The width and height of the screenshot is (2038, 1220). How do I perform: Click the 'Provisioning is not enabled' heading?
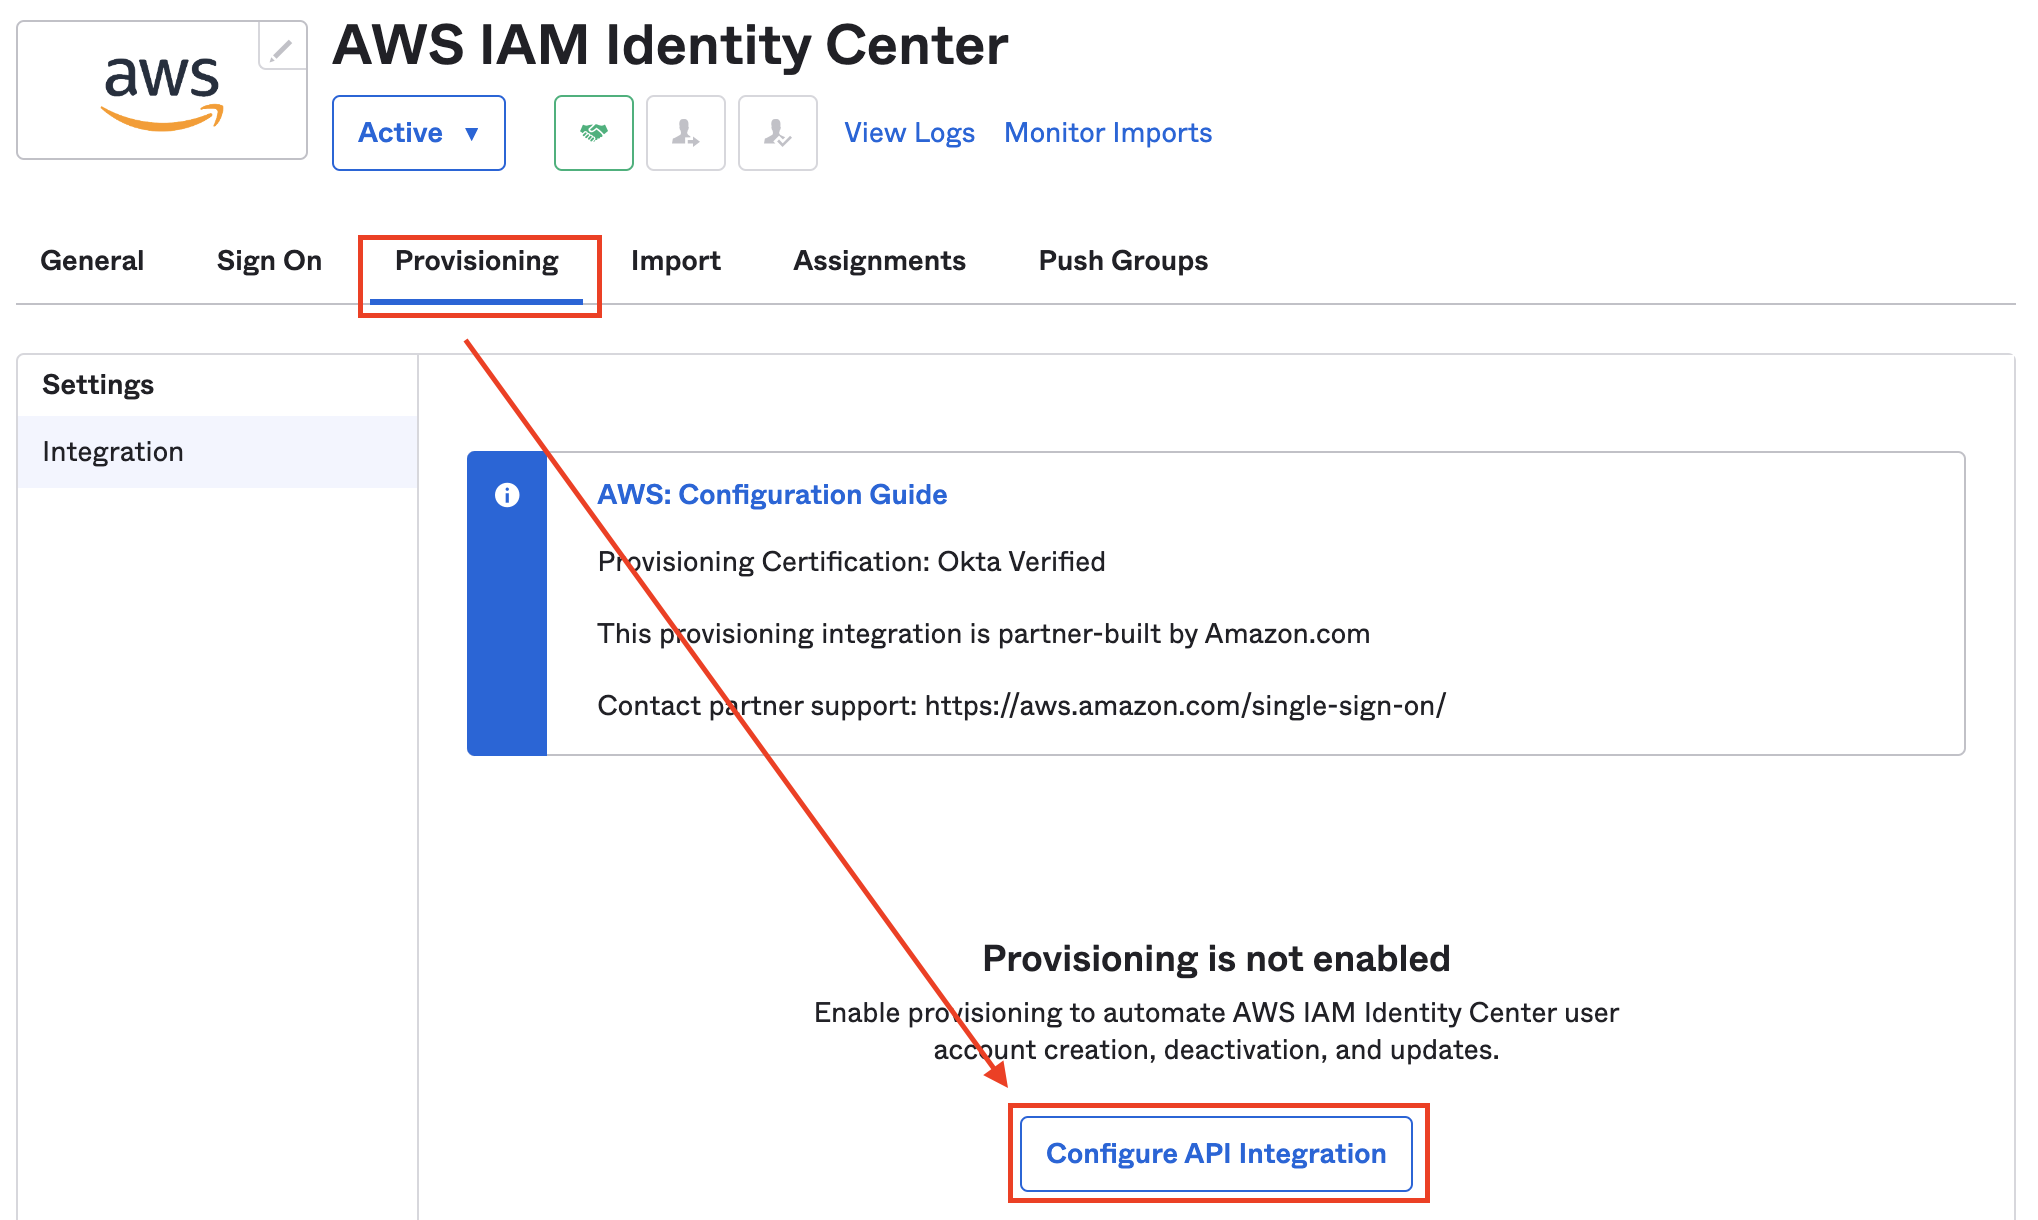(1216, 958)
